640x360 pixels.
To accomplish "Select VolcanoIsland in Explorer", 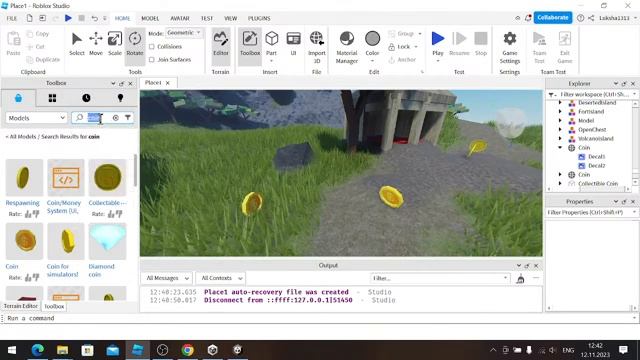I will point(596,138).
